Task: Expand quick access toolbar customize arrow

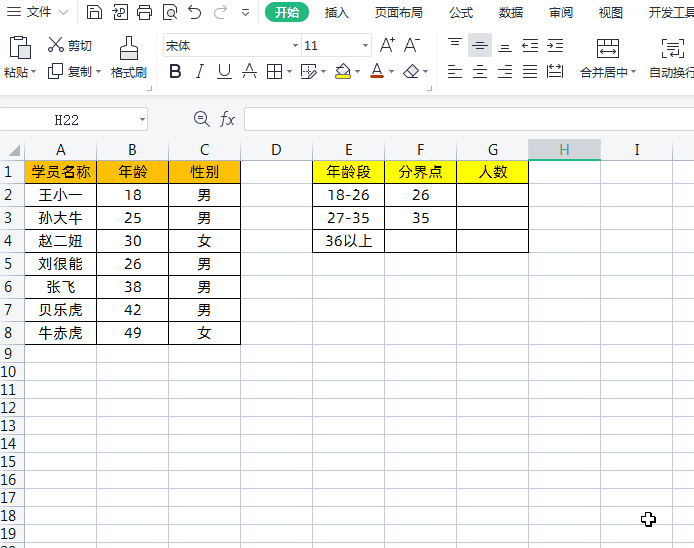Action: [x=245, y=12]
